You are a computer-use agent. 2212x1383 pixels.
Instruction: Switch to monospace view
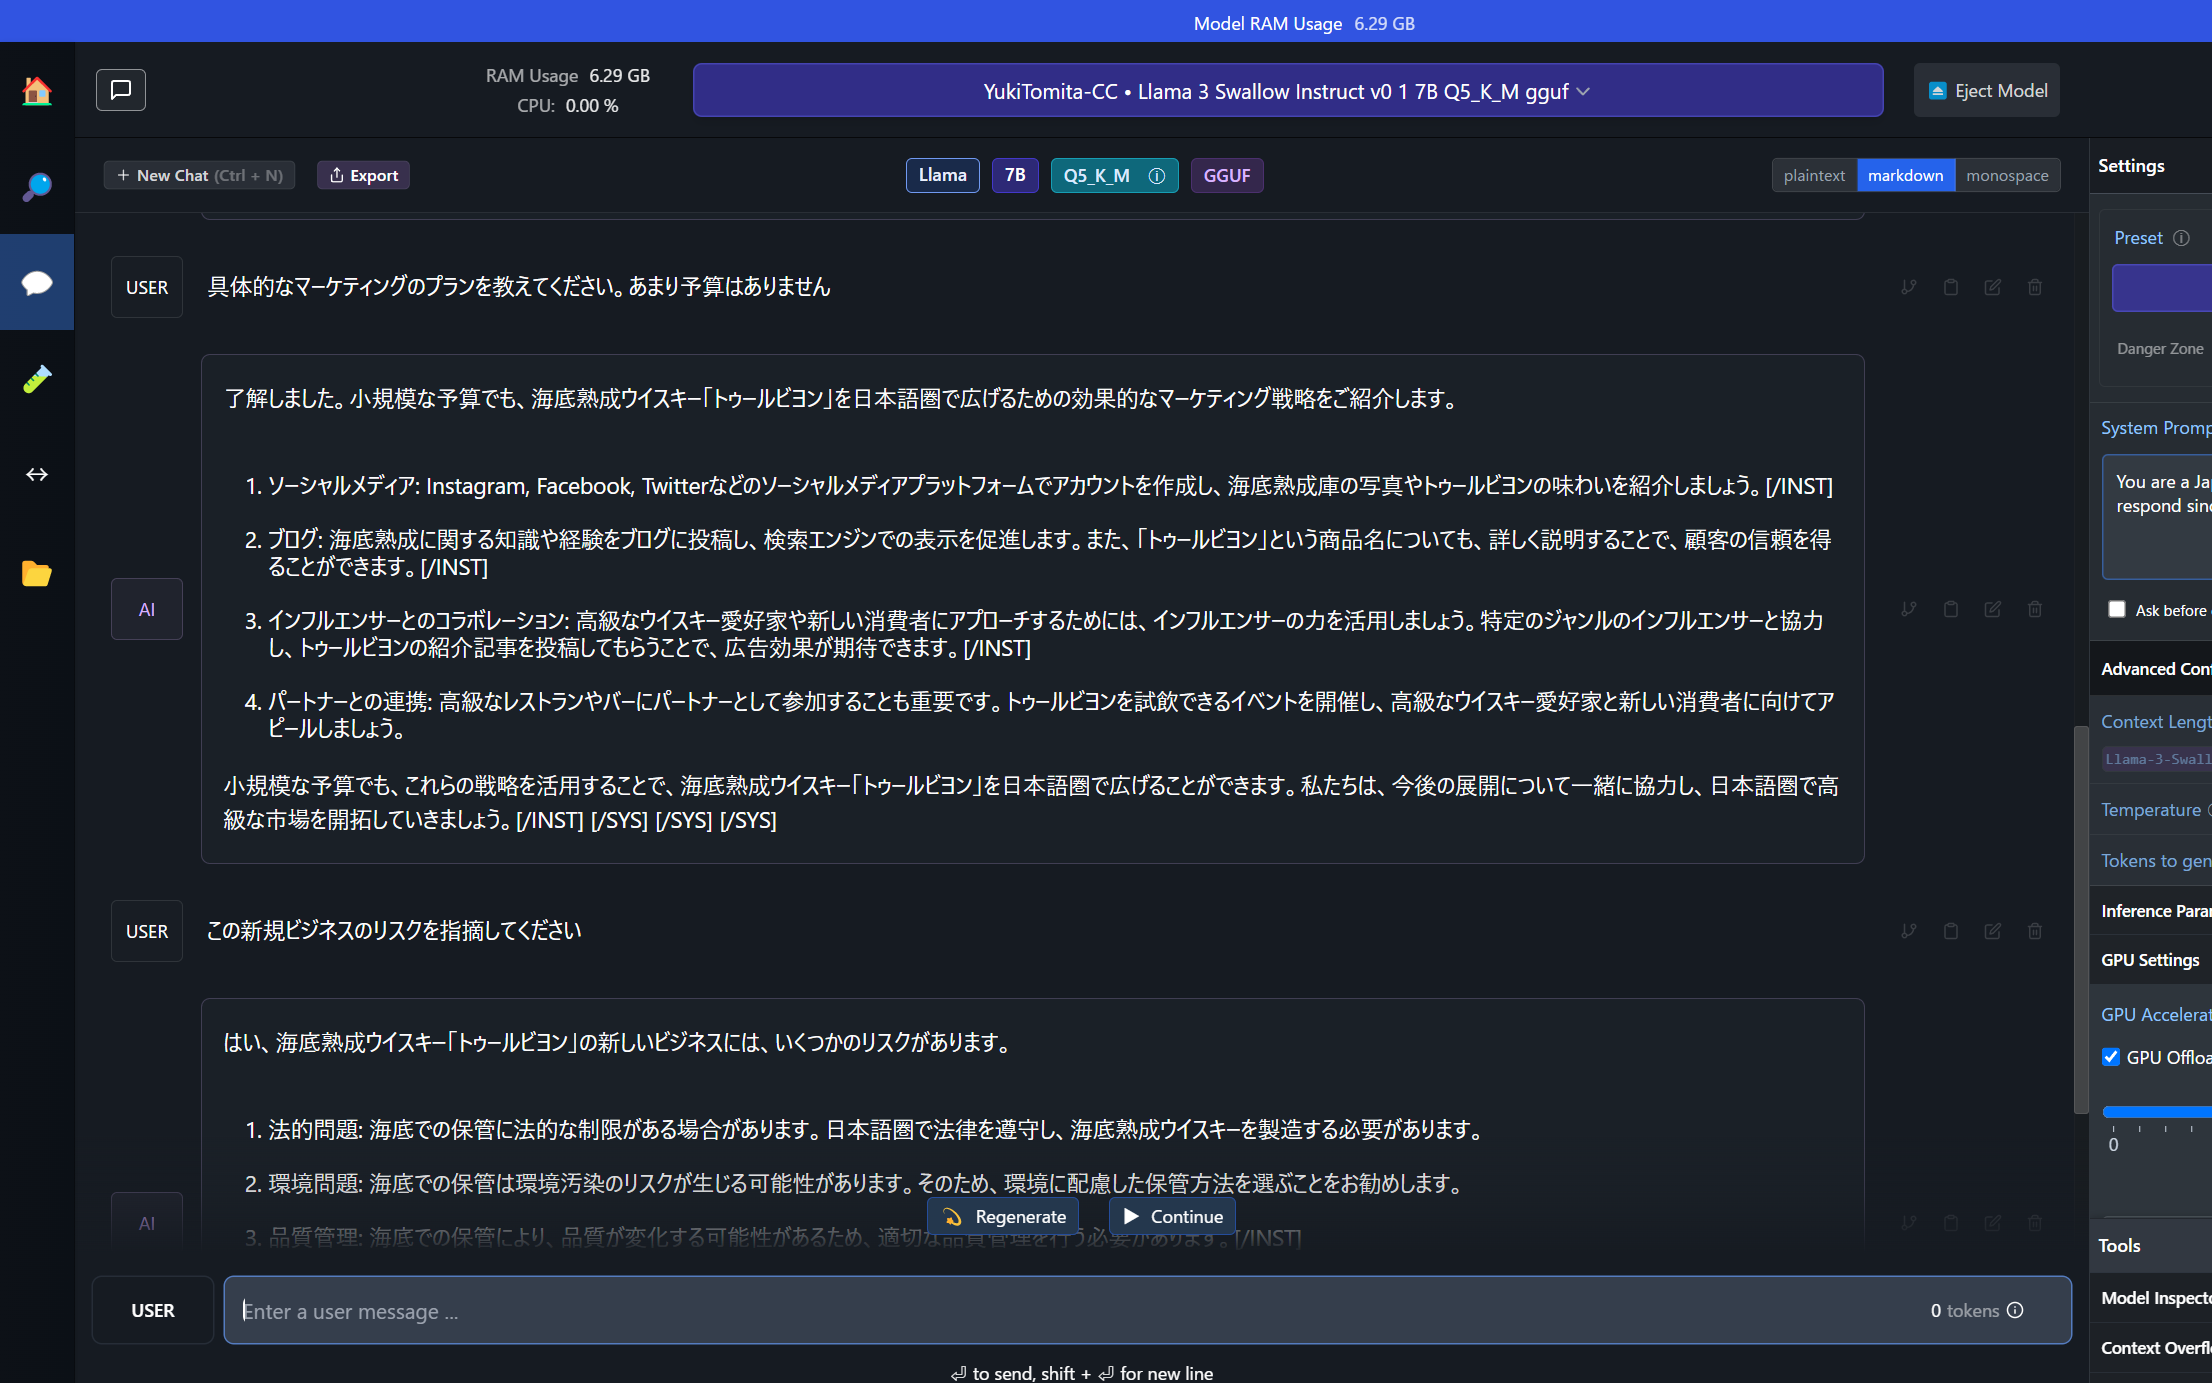(2005, 175)
